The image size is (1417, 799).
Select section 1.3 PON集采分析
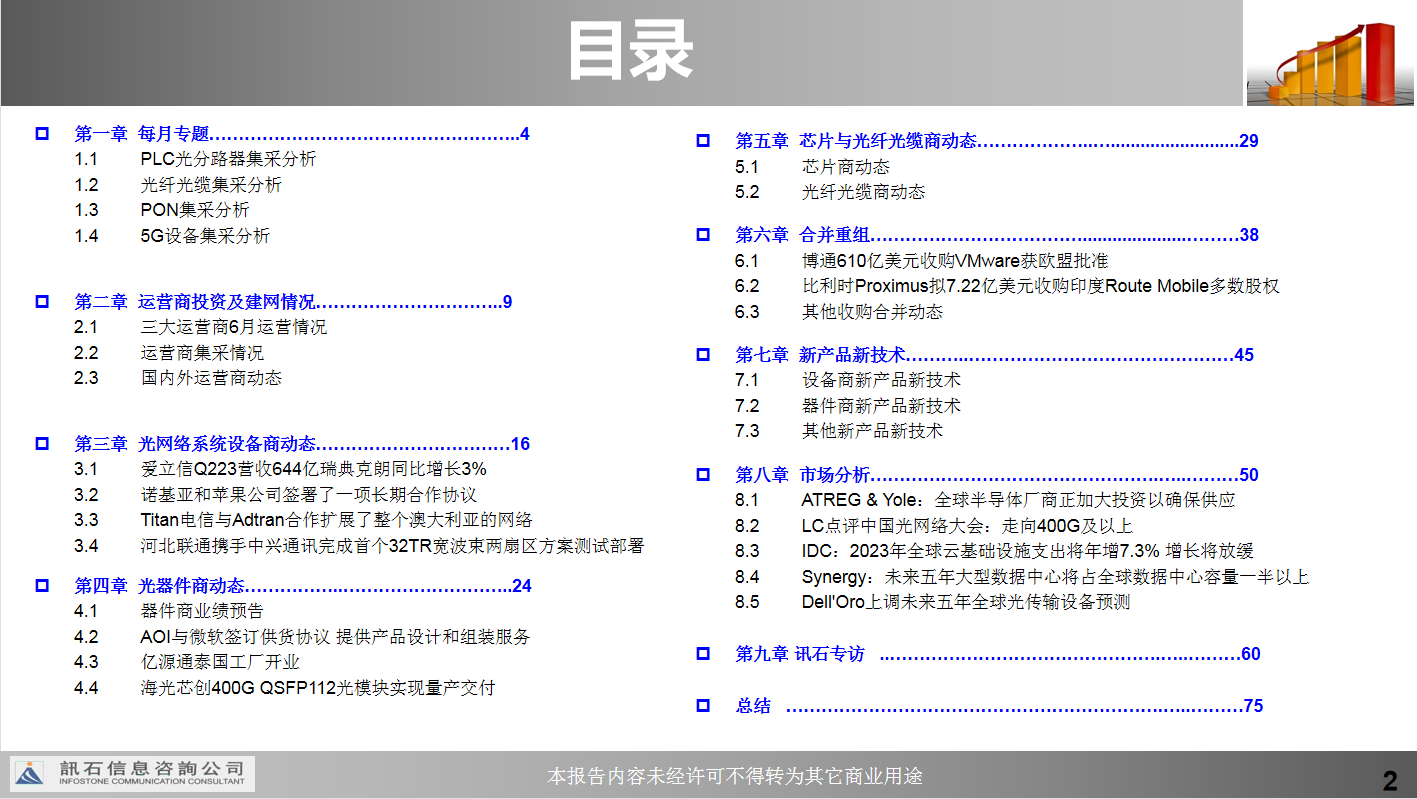pyautogui.click(x=194, y=210)
